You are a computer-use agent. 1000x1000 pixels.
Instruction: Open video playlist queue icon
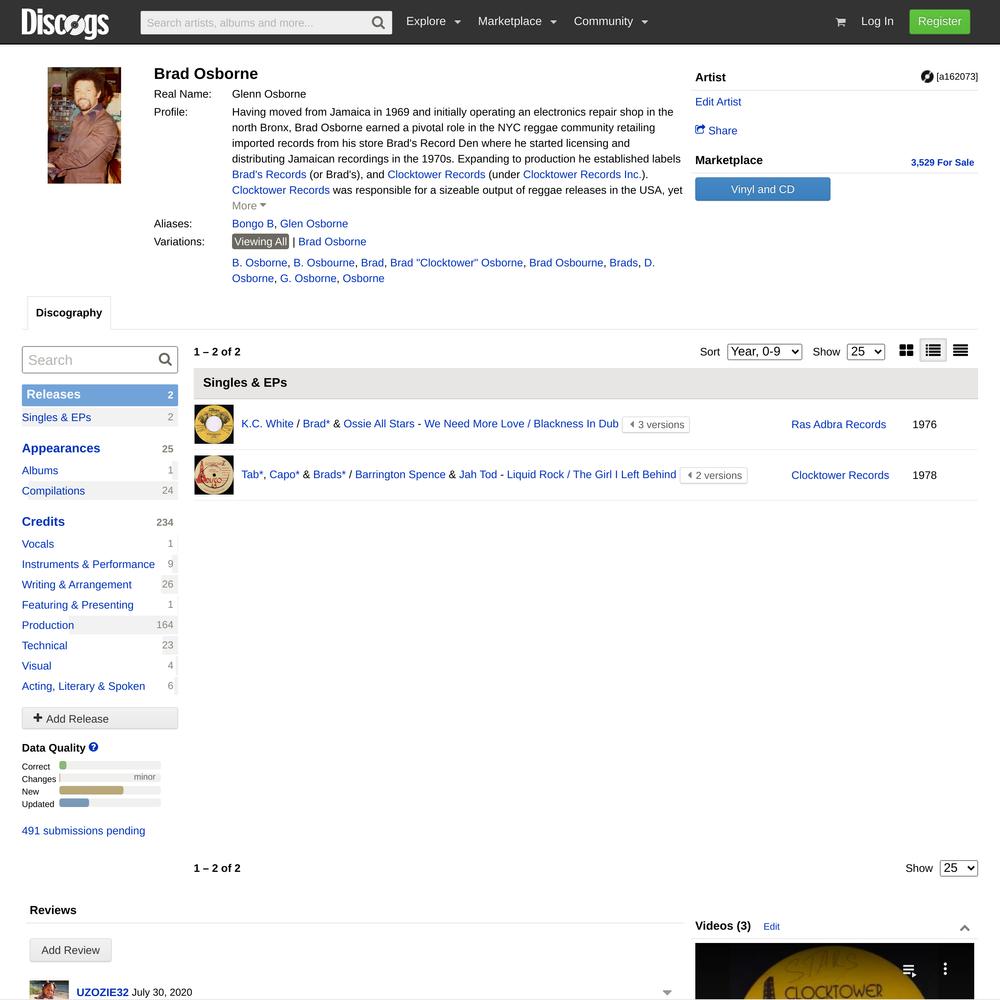(909, 970)
